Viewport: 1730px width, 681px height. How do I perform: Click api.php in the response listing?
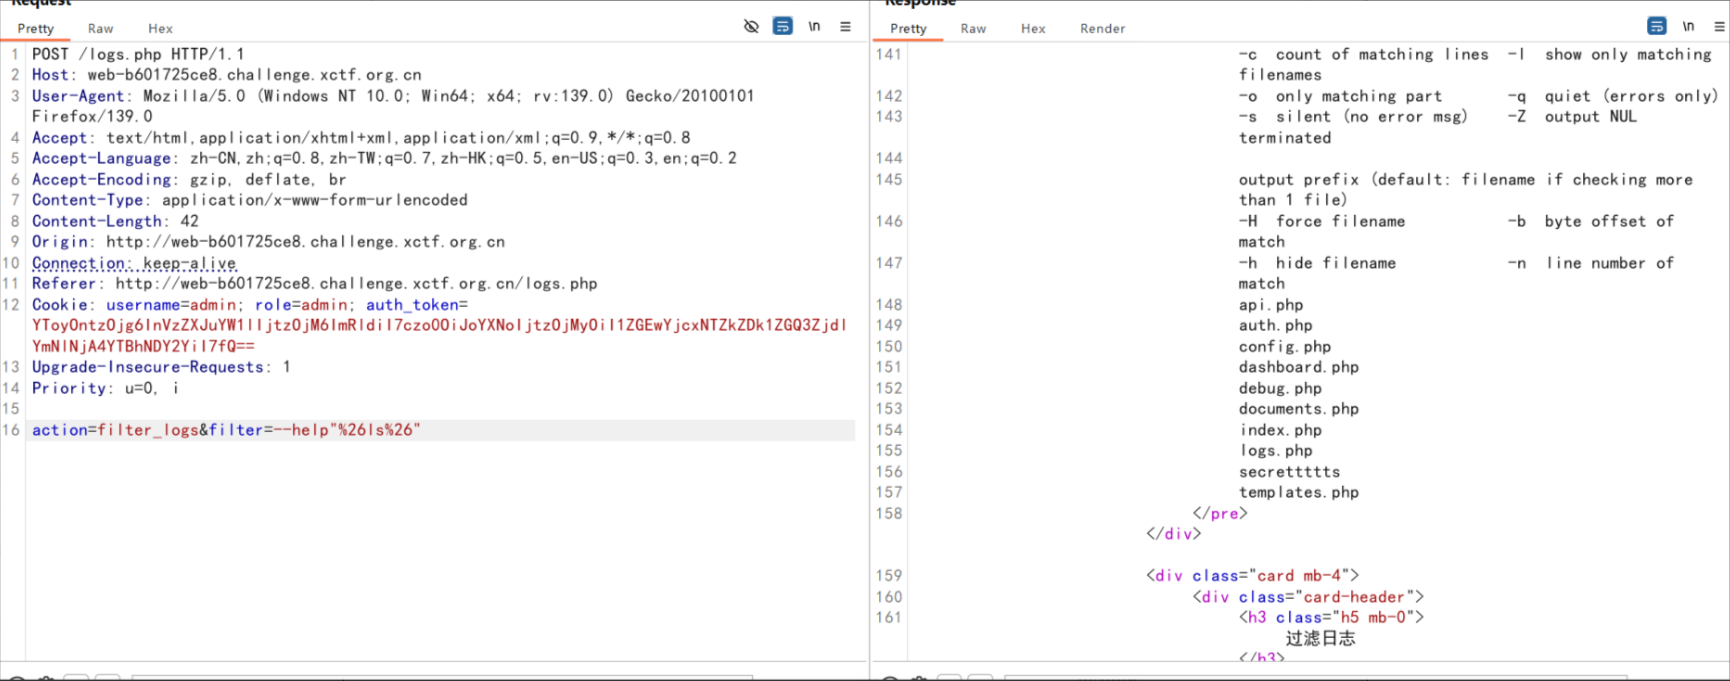coord(1271,305)
